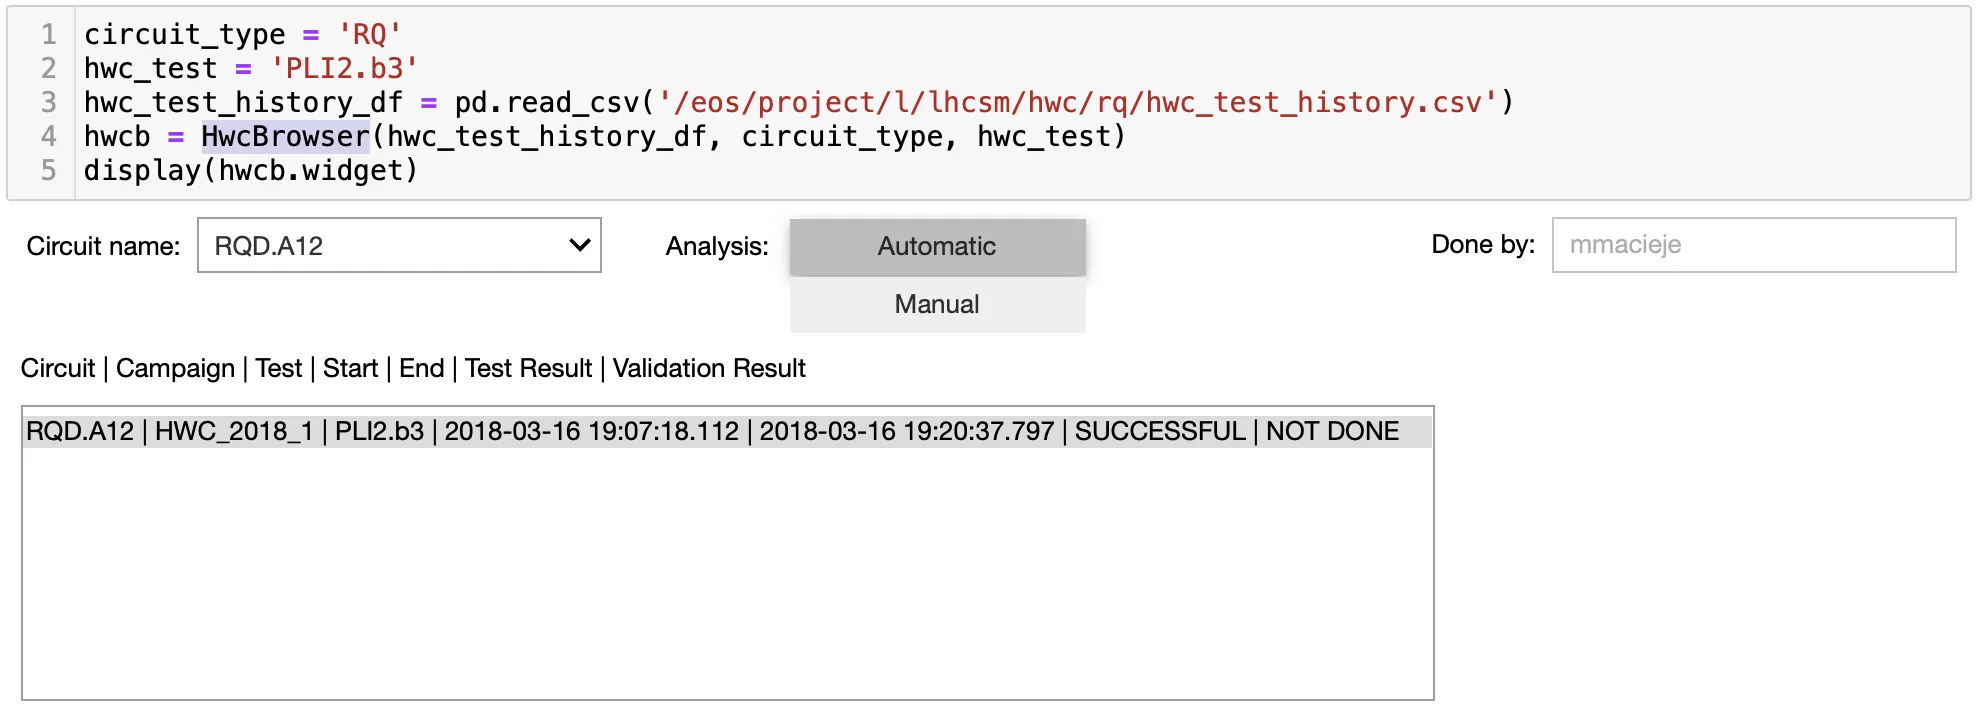
Task: Click the highlighted HwcBrowser token
Action: (x=285, y=136)
